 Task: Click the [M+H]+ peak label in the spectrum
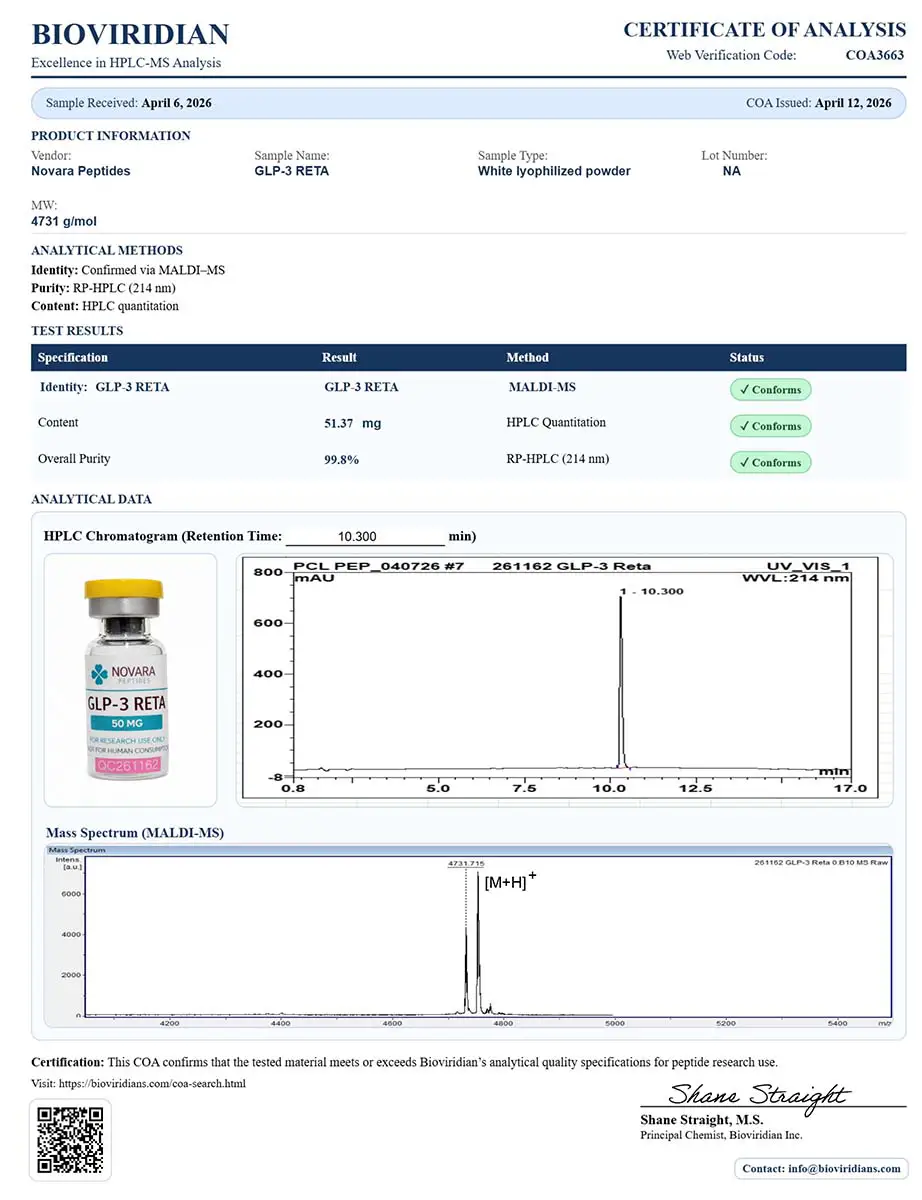coord(510,882)
